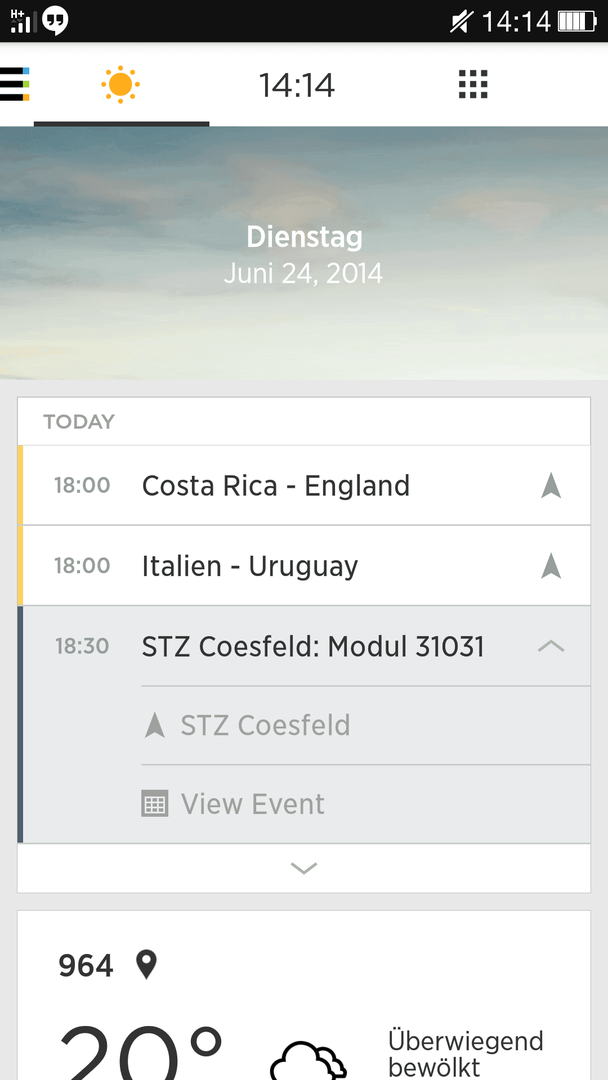Tap the TODAY section header

[79, 422]
